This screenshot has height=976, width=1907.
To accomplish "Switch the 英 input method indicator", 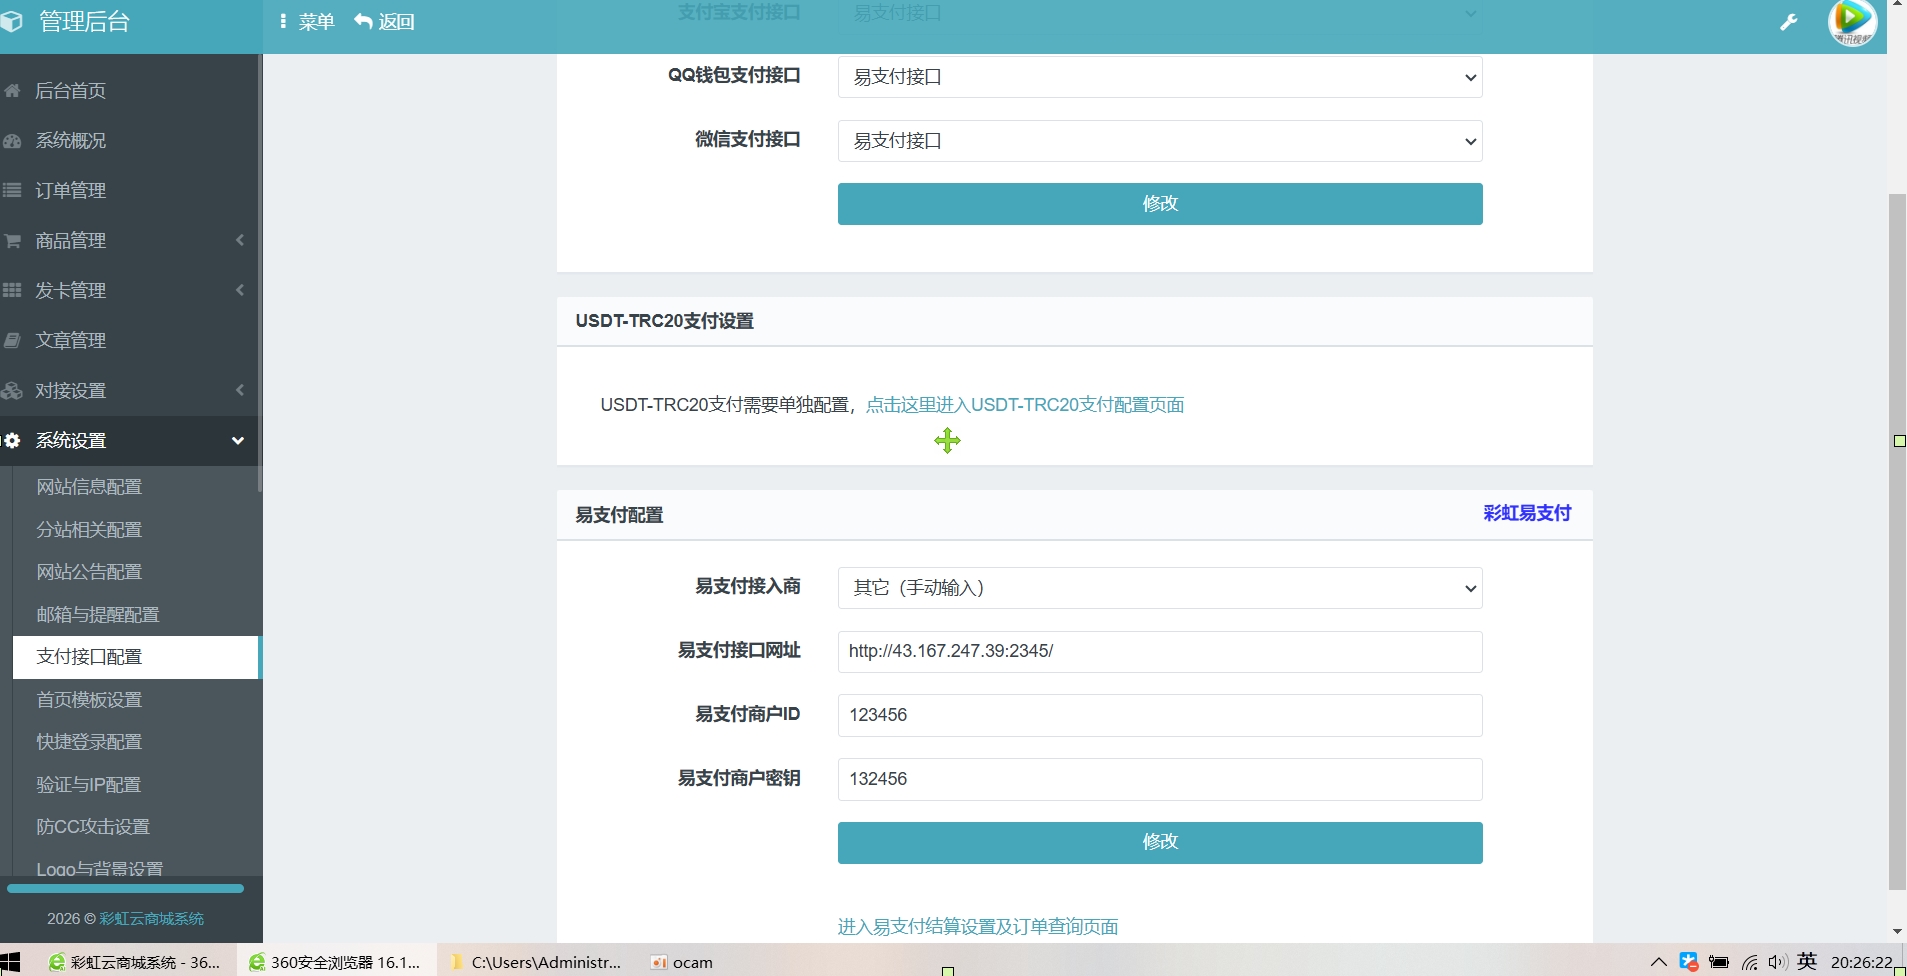I will pos(1807,961).
